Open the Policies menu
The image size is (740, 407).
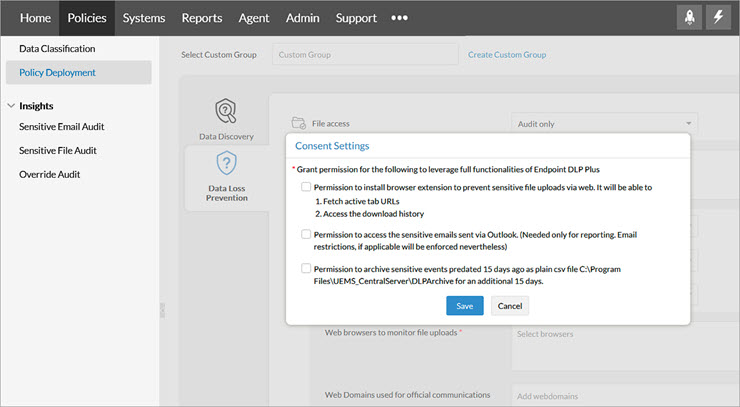click(x=87, y=18)
